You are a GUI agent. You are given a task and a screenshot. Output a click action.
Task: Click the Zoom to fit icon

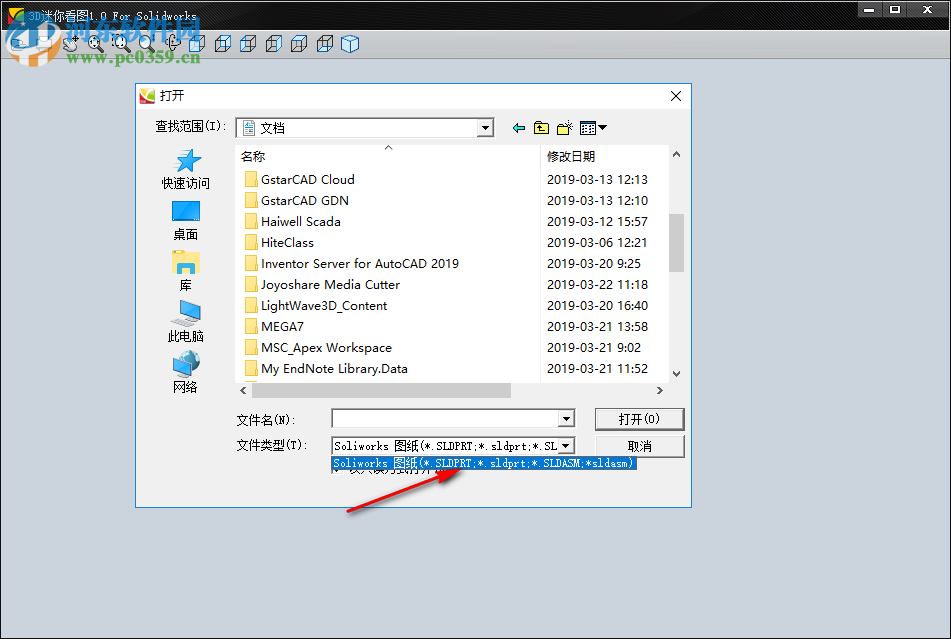[95, 44]
